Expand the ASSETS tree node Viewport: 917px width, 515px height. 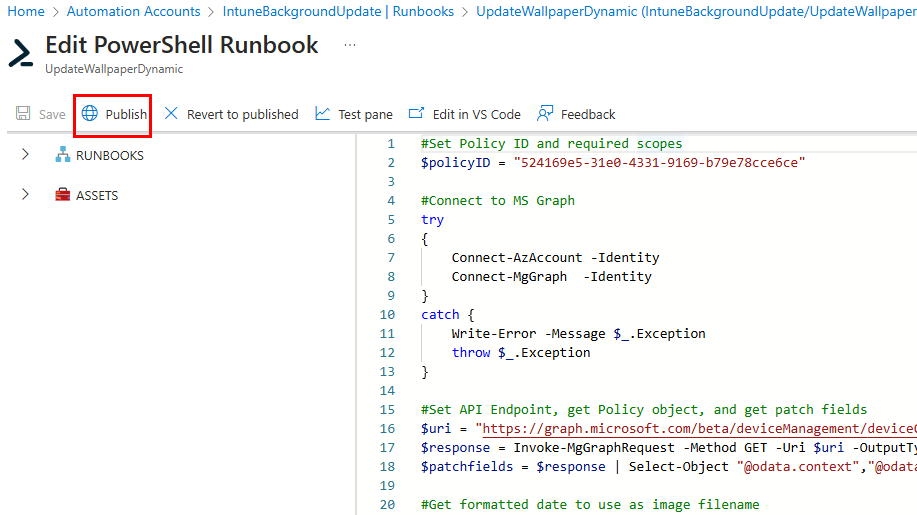coord(25,195)
